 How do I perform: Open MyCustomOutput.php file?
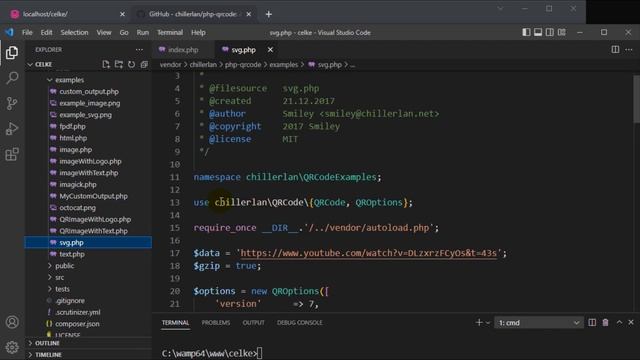93,196
